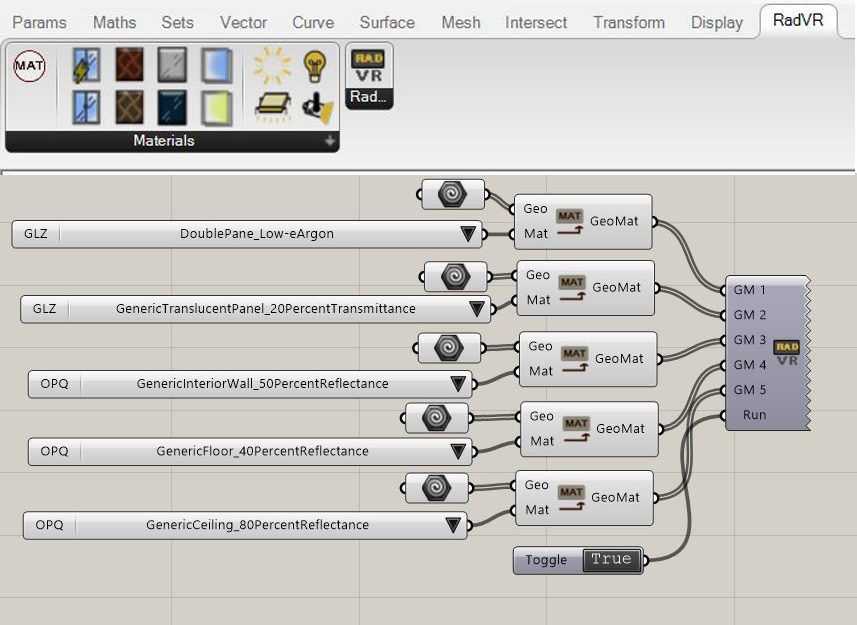Select the window with lightning bolt icon

click(x=86, y=68)
